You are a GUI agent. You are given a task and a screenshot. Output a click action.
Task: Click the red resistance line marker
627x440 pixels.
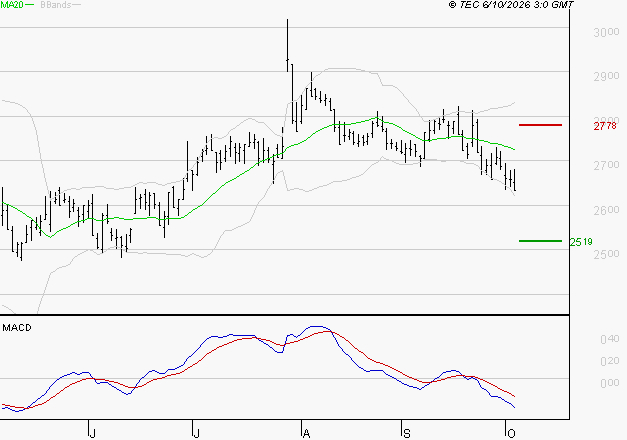pyautogui.click(x=540, y=125)
